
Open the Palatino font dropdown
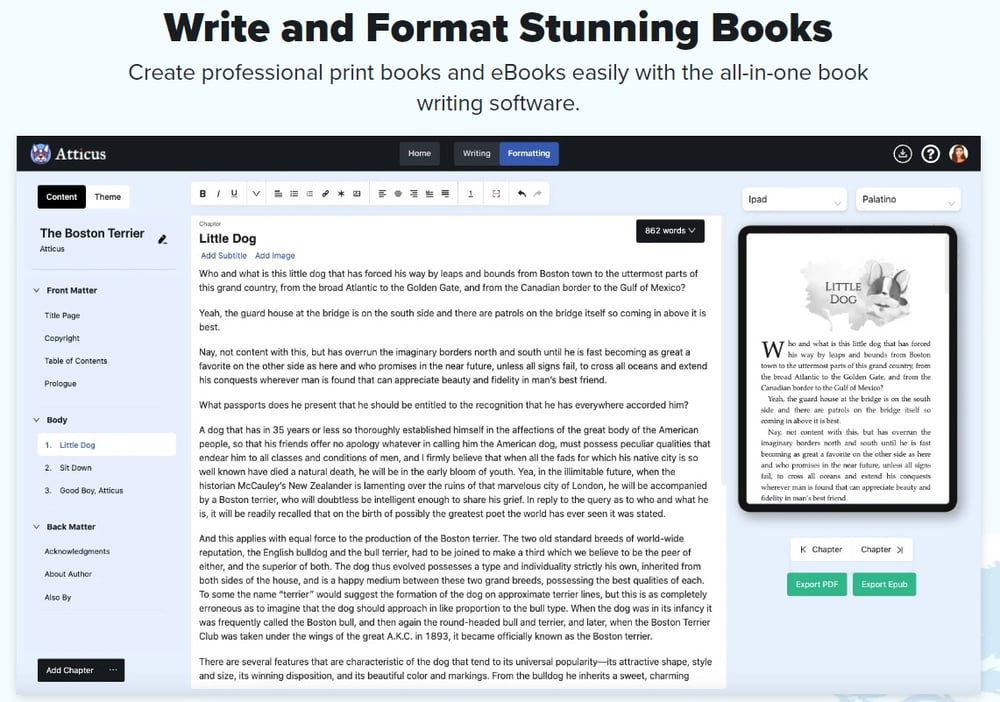click(908, 200)
